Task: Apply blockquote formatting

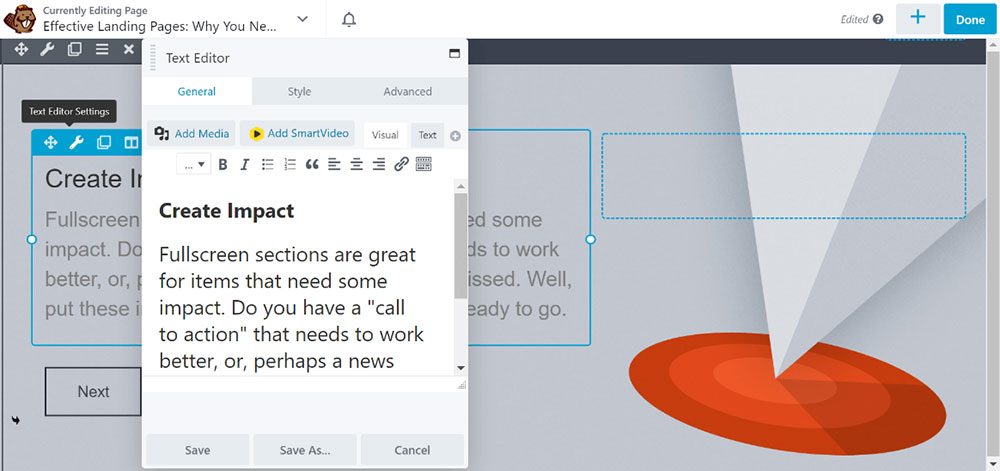Action: coord(312,164)
